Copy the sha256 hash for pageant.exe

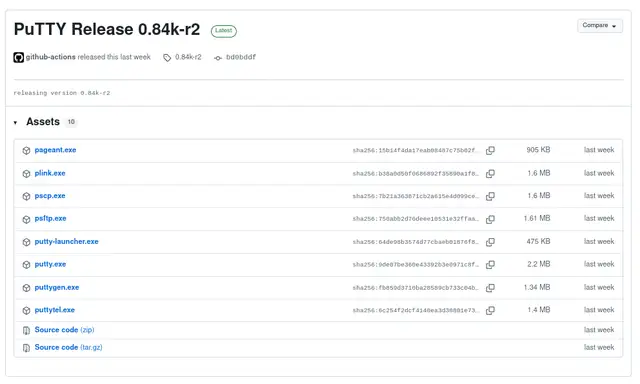490,151
